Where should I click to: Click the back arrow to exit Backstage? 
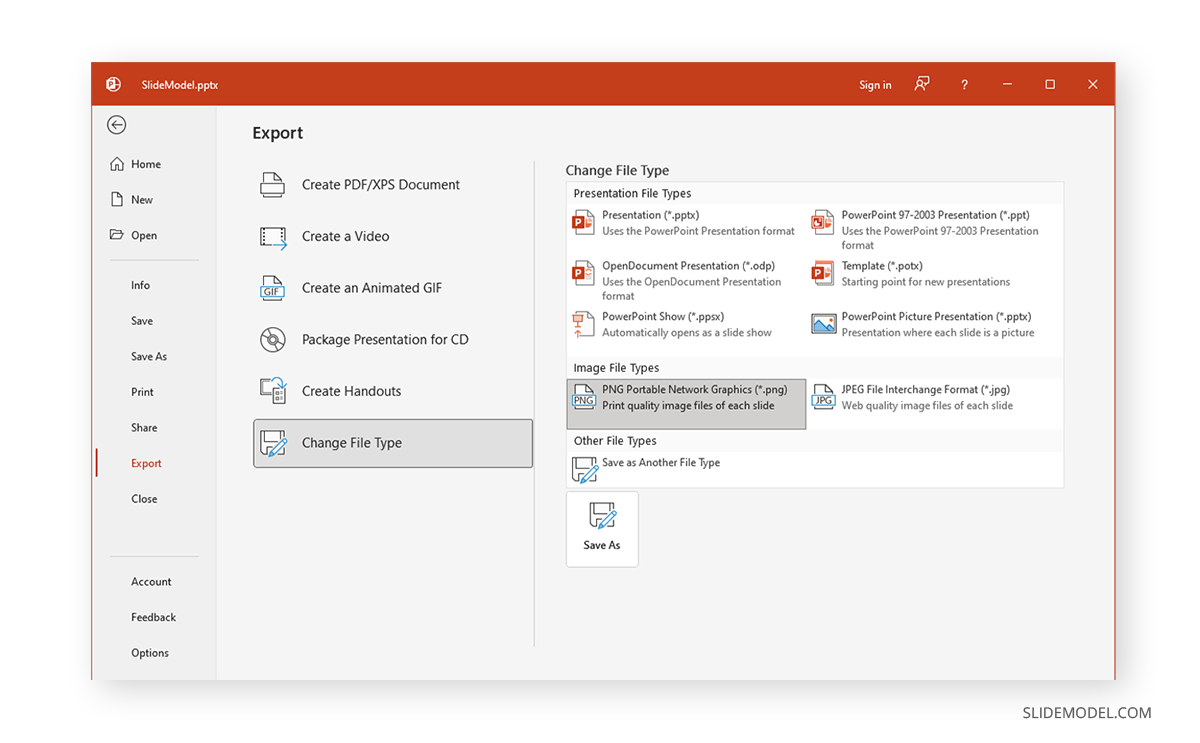tap(117, 125)
